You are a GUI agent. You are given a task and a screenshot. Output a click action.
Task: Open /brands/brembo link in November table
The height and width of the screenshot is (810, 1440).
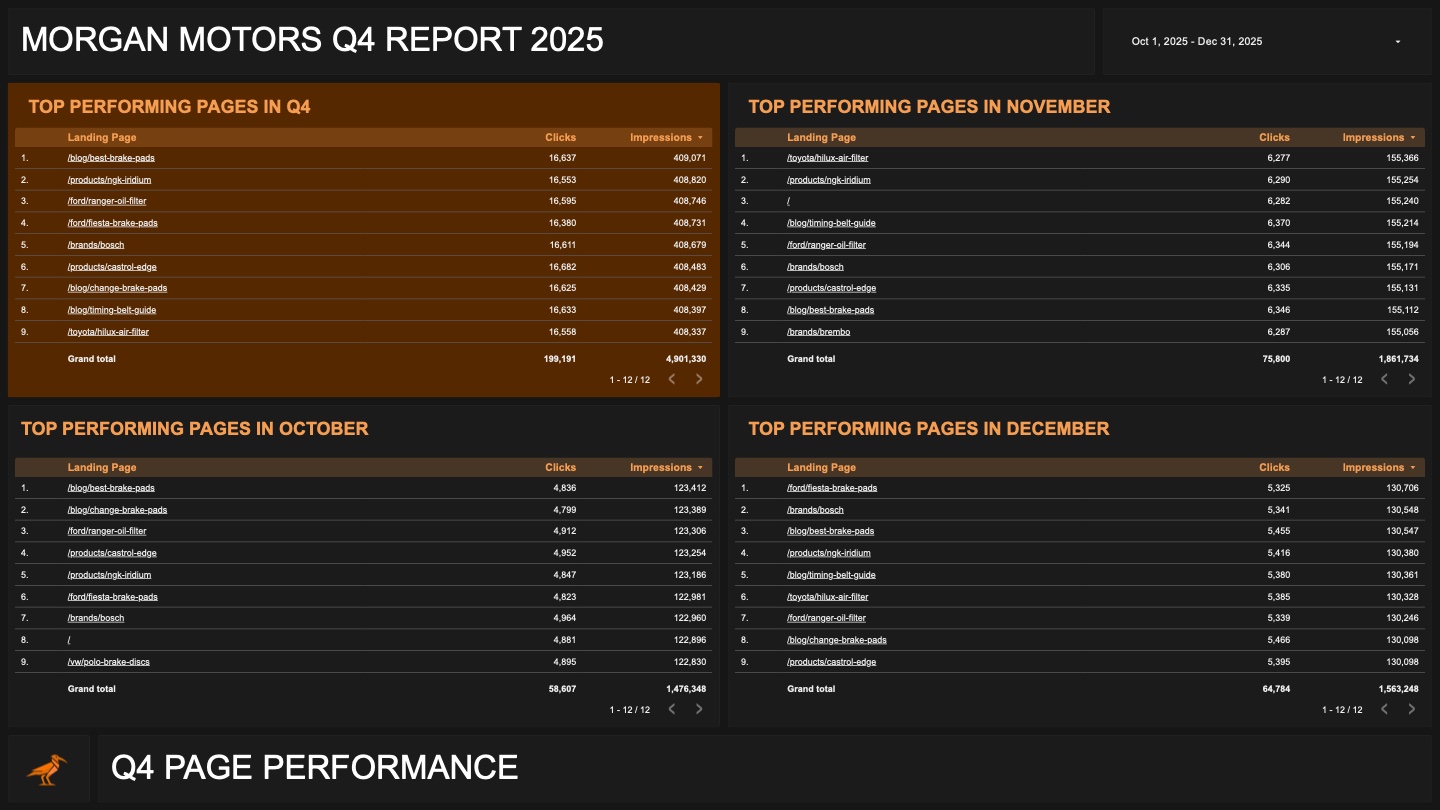818,332
